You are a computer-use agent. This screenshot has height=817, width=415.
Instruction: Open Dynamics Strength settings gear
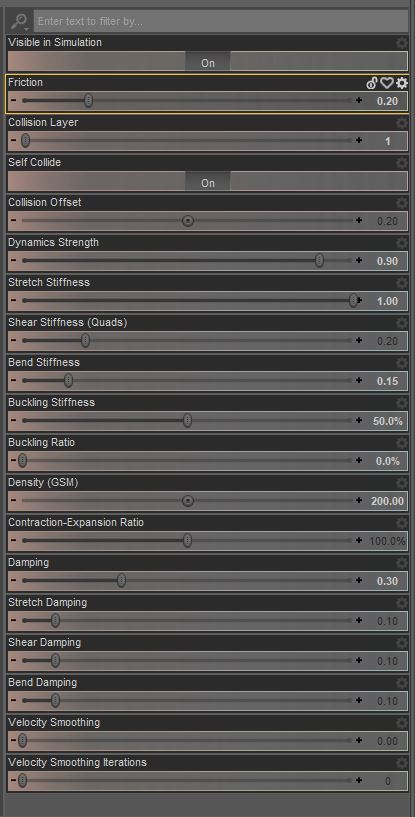[x=401, y=243]
